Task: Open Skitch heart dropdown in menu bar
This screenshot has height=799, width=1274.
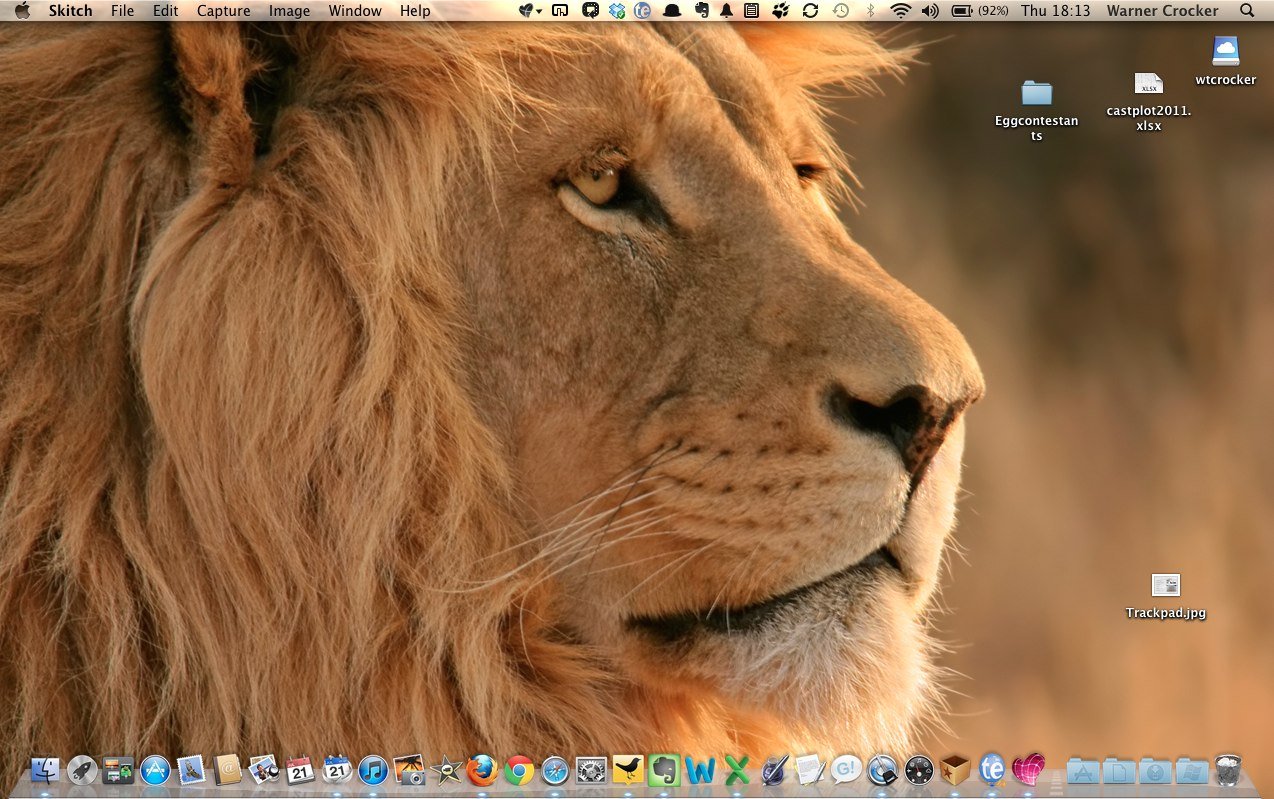Action: [x=531, y=11]
